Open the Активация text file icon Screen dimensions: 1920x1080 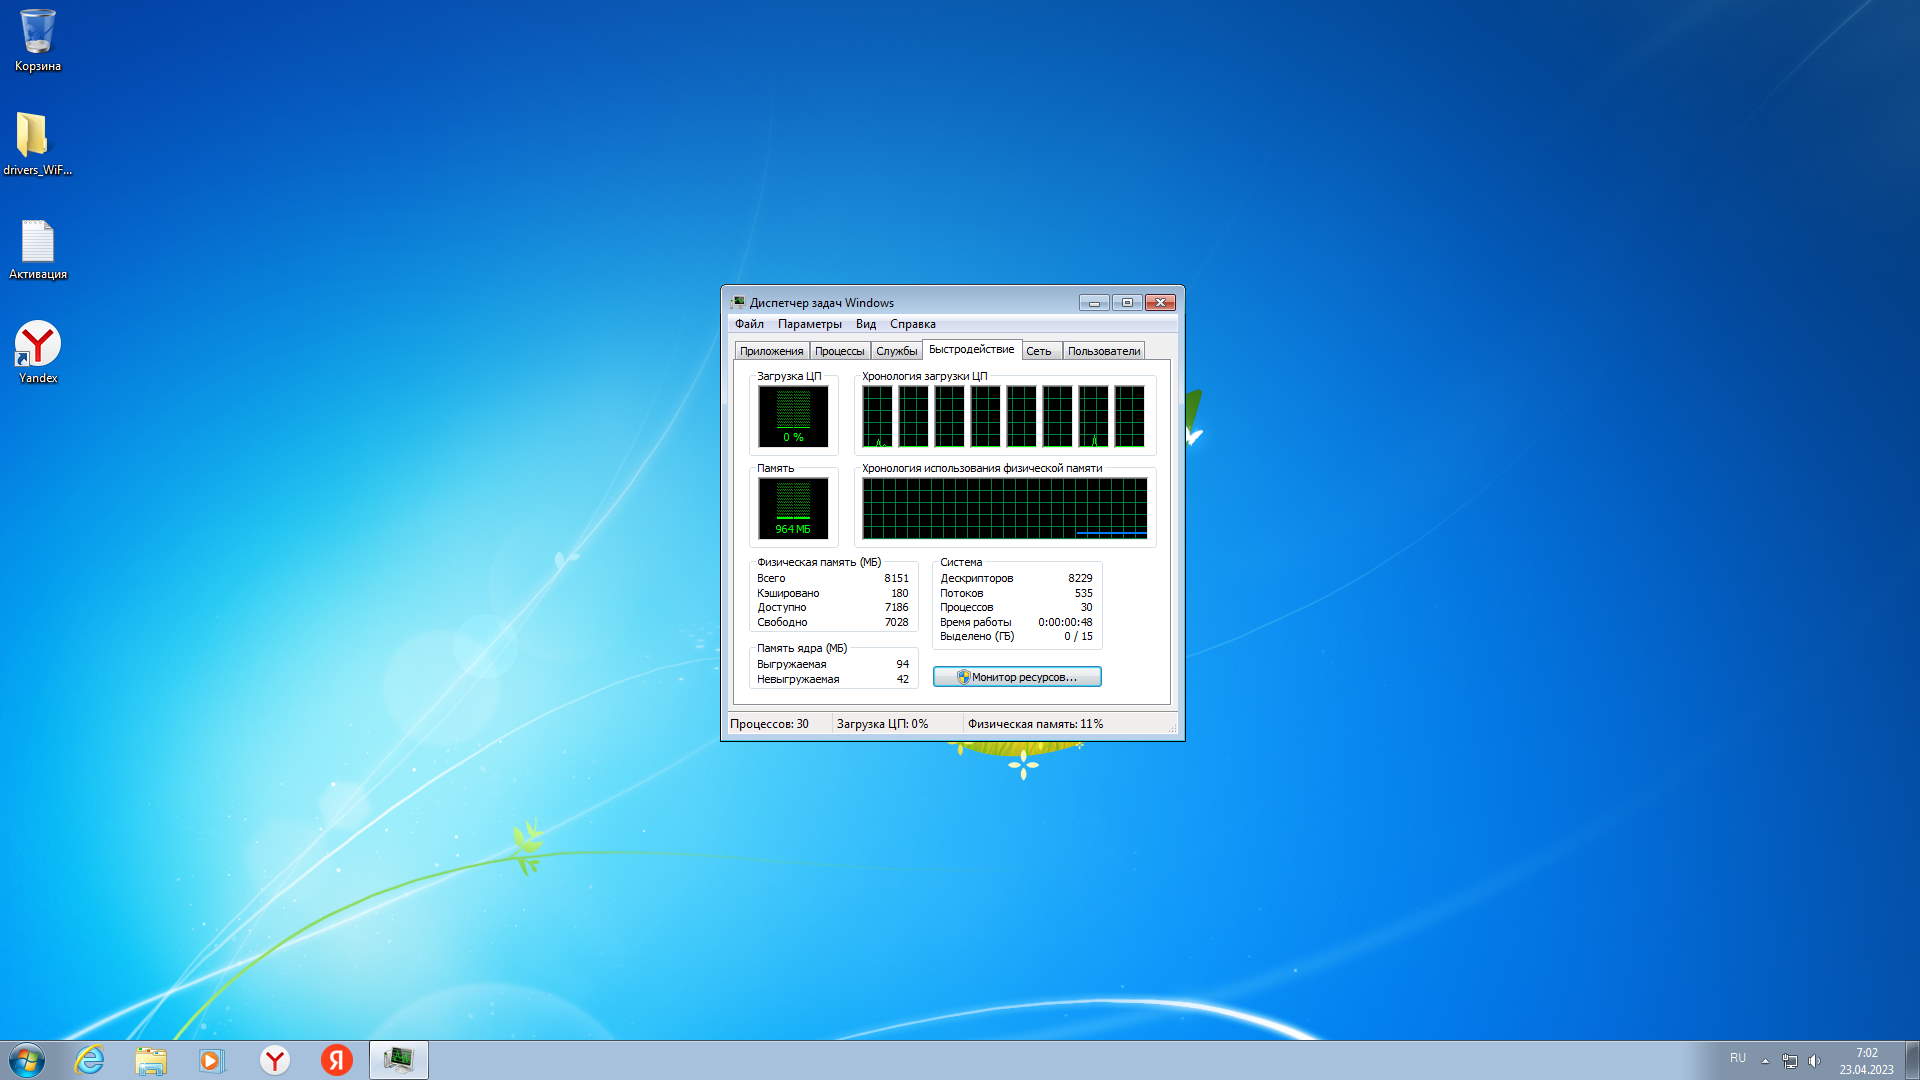coord(38,247)
